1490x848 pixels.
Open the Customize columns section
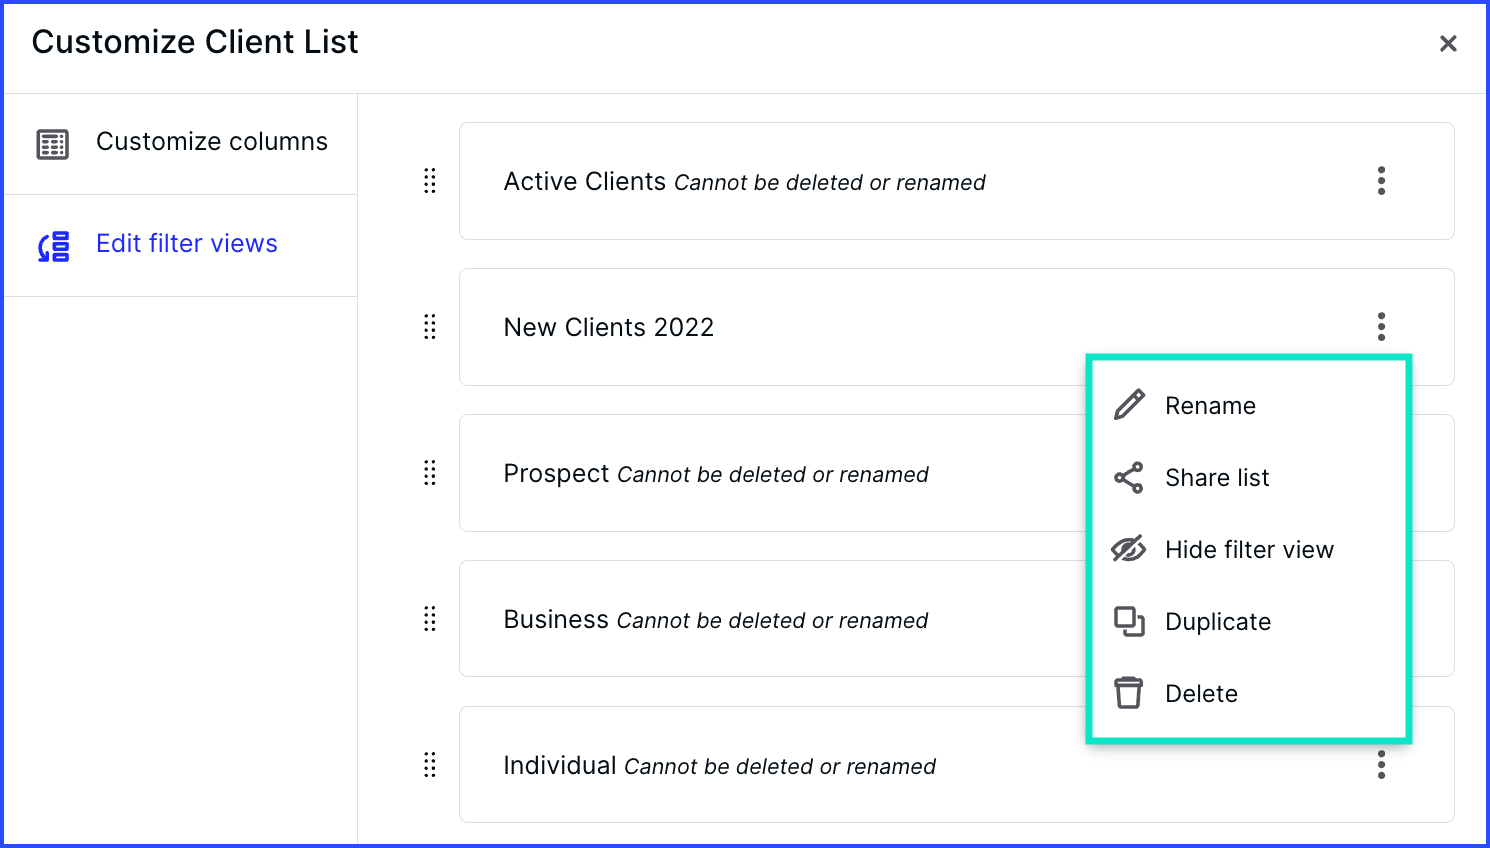click(x=181, y=144)
